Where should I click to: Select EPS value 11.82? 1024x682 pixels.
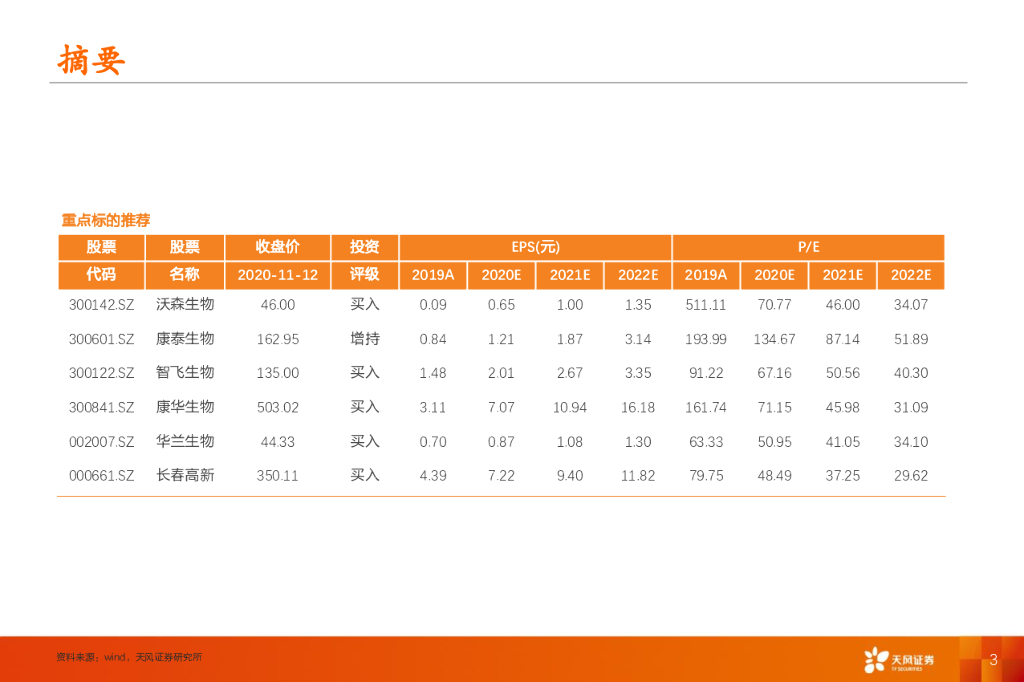[638, 476]
